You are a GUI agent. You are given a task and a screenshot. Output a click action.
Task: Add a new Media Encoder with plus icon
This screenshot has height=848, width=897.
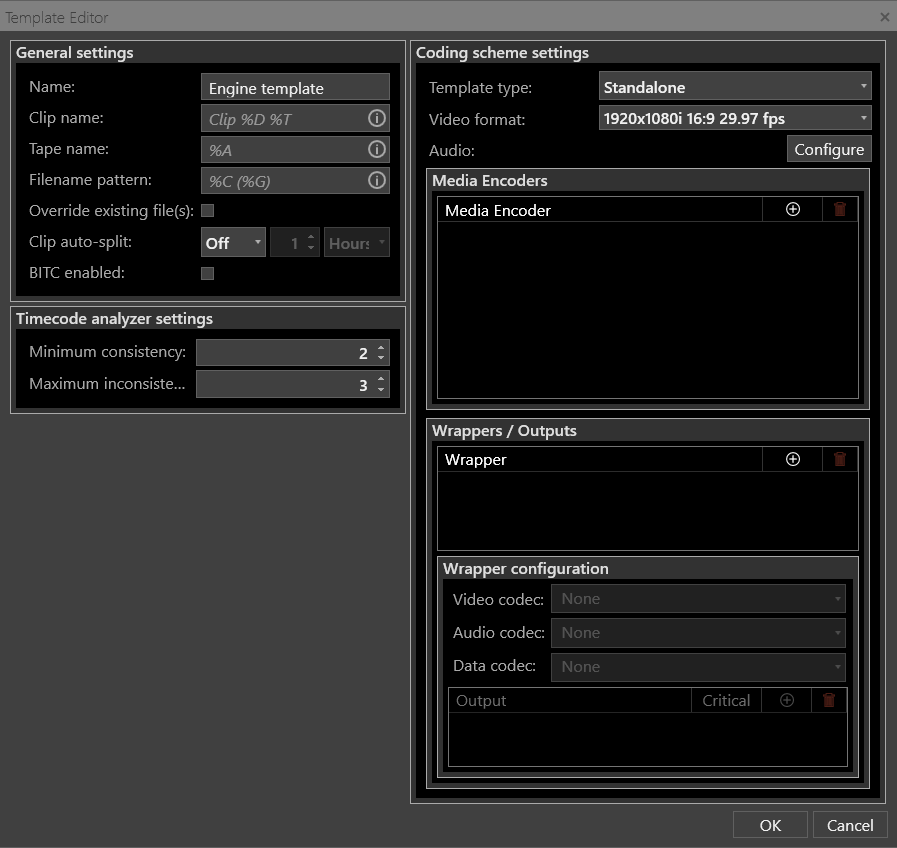pos(792,209)
